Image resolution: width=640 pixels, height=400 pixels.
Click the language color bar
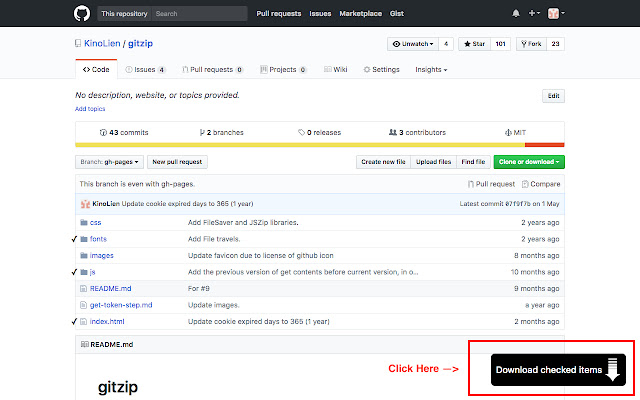click(x=320, y=145)
